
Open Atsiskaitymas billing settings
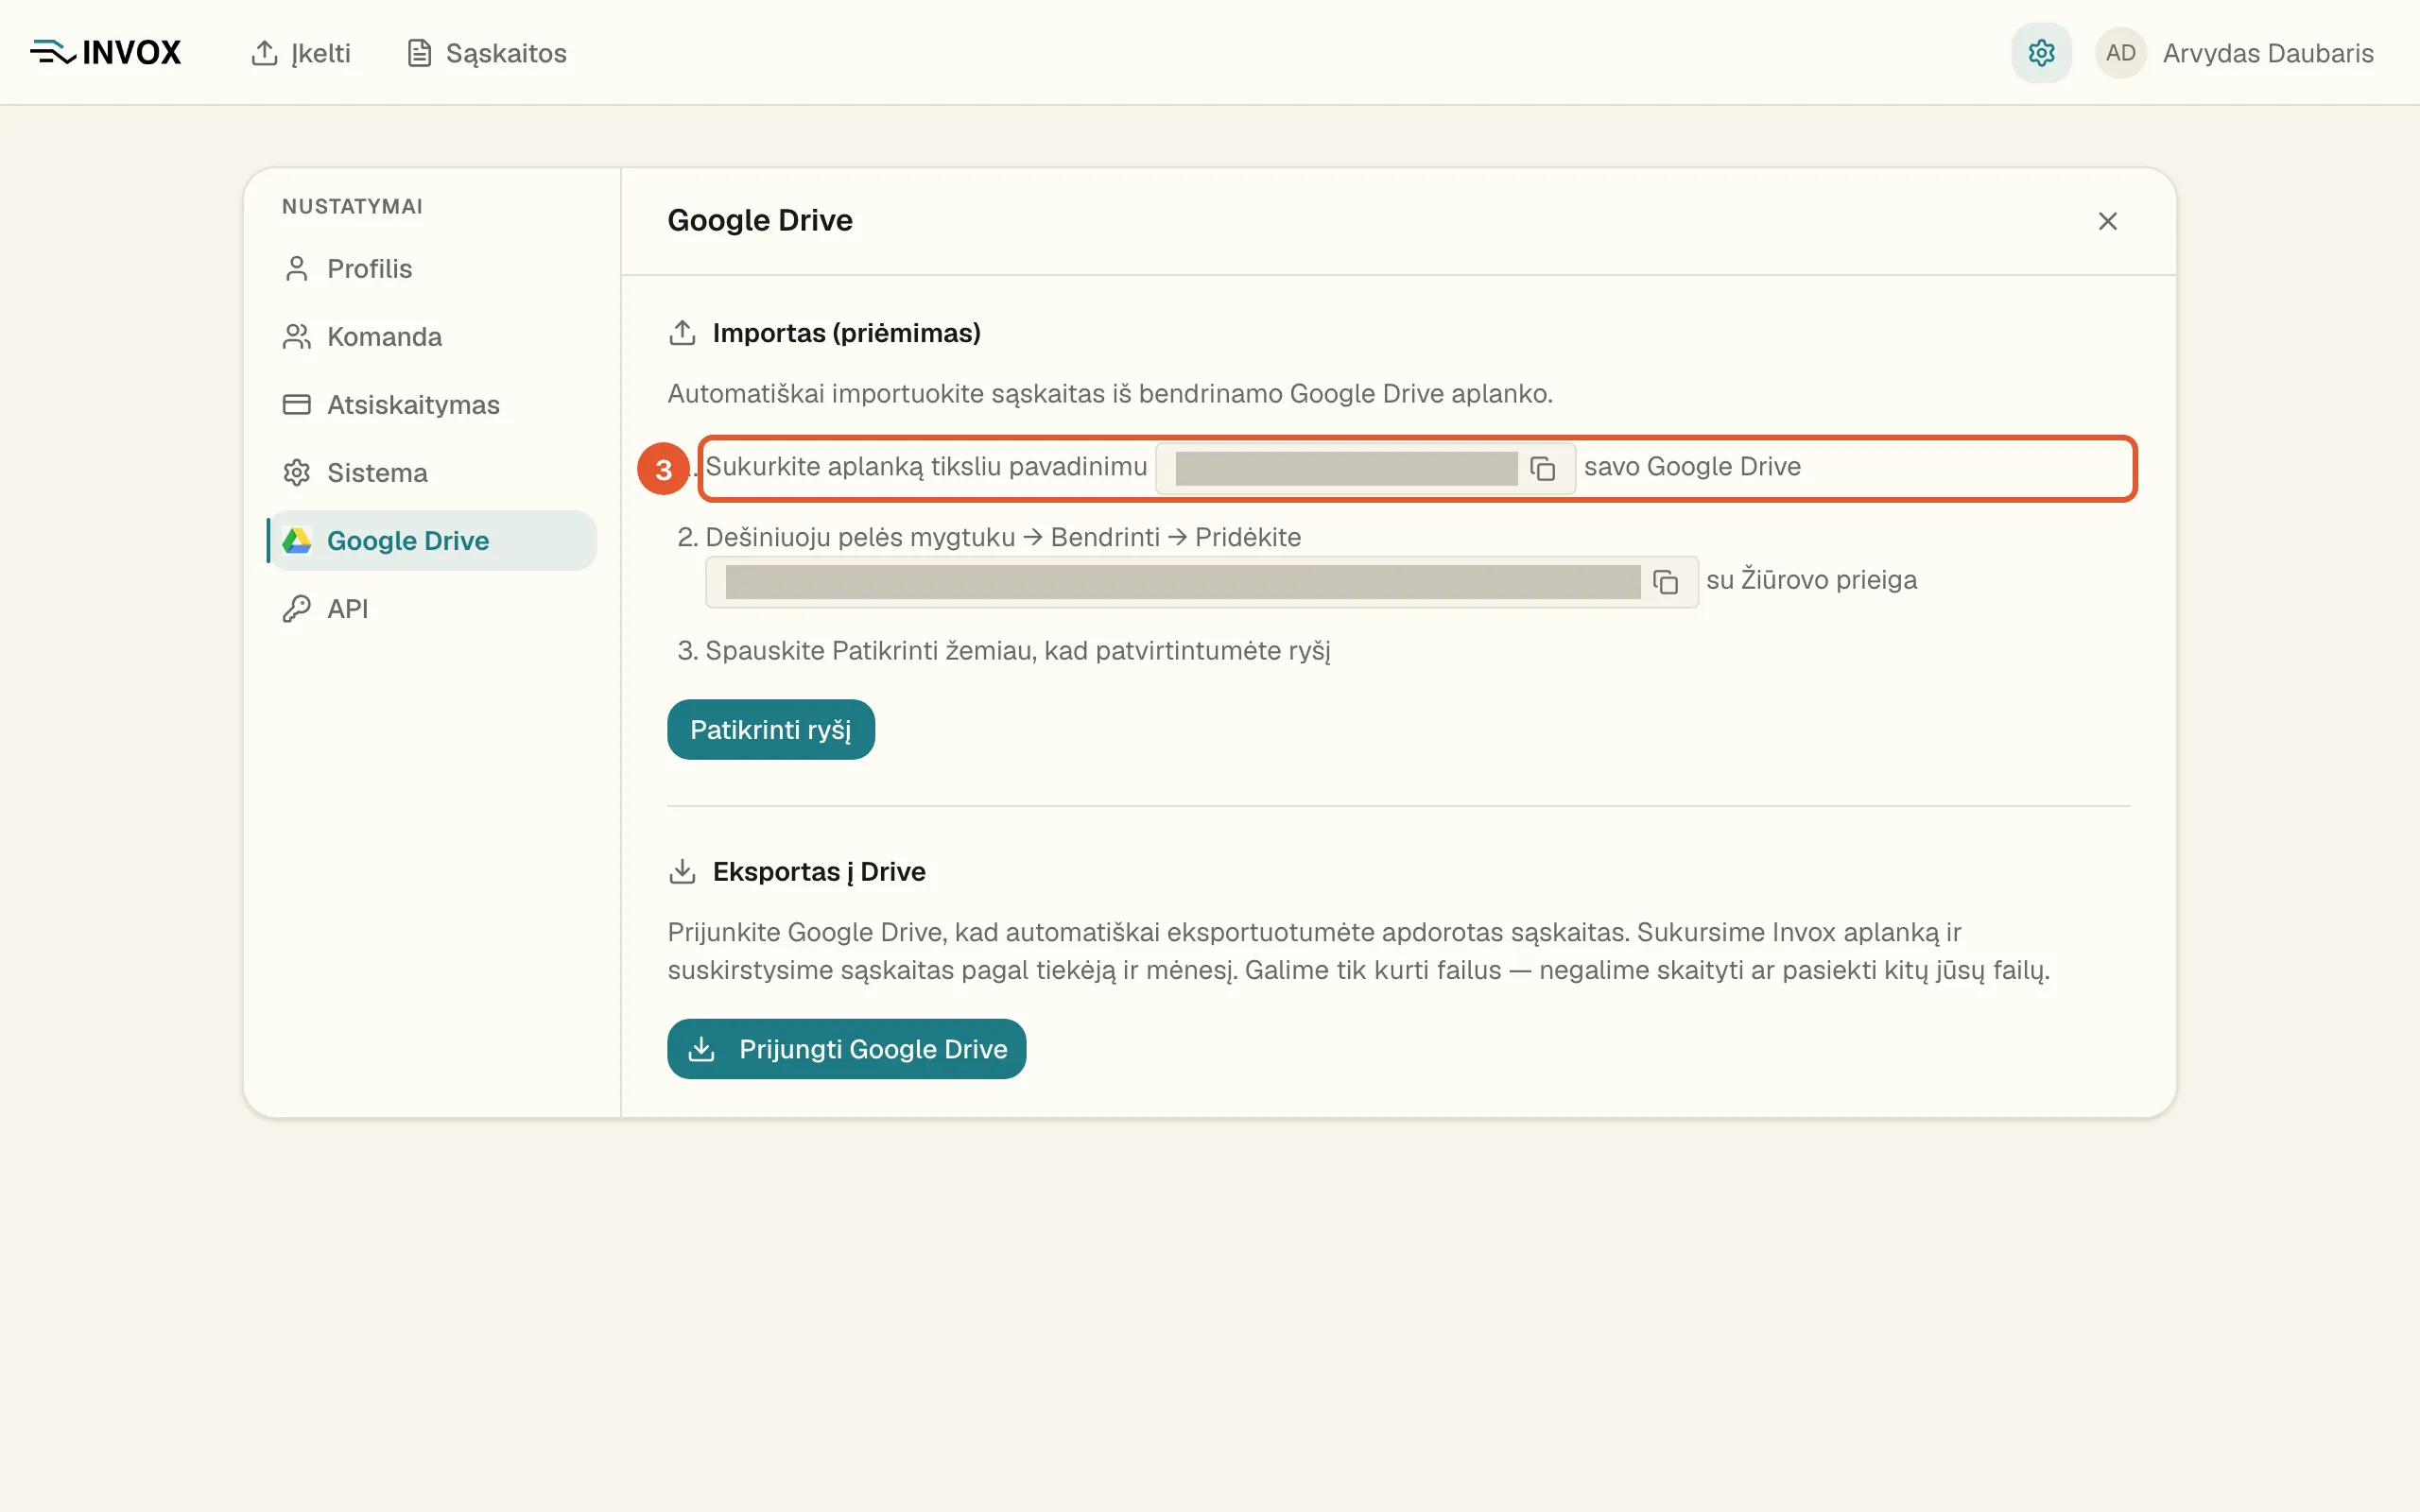432,405
